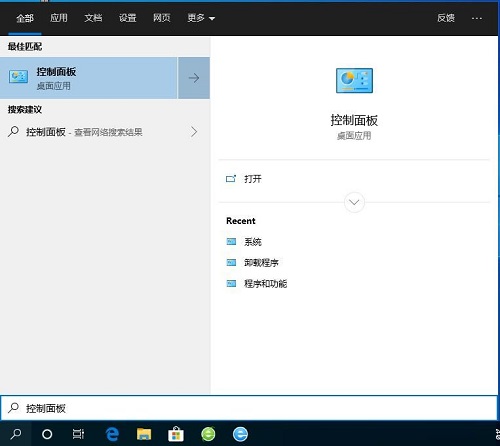Open File Explorer from the taskbar

coord(144,434)
